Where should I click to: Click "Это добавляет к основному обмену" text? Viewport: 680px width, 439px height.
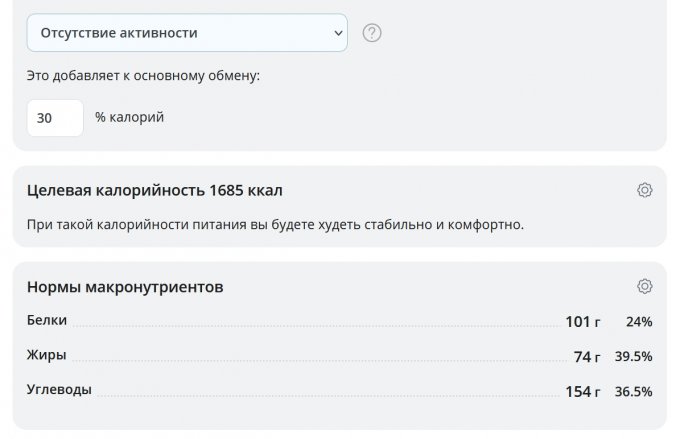(143, 76)
